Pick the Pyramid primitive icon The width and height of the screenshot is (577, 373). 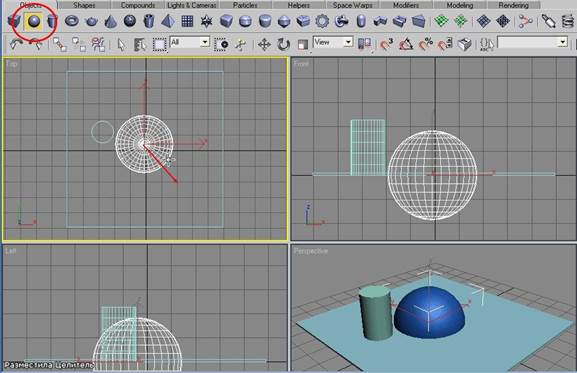coord(168,21)
